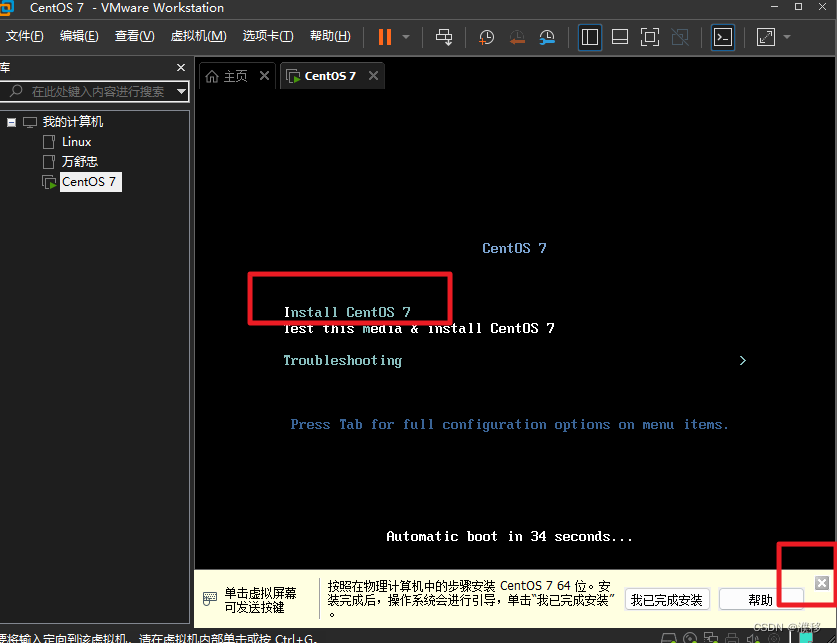Click the CentOS 7 boot screen title

[514, 248]
